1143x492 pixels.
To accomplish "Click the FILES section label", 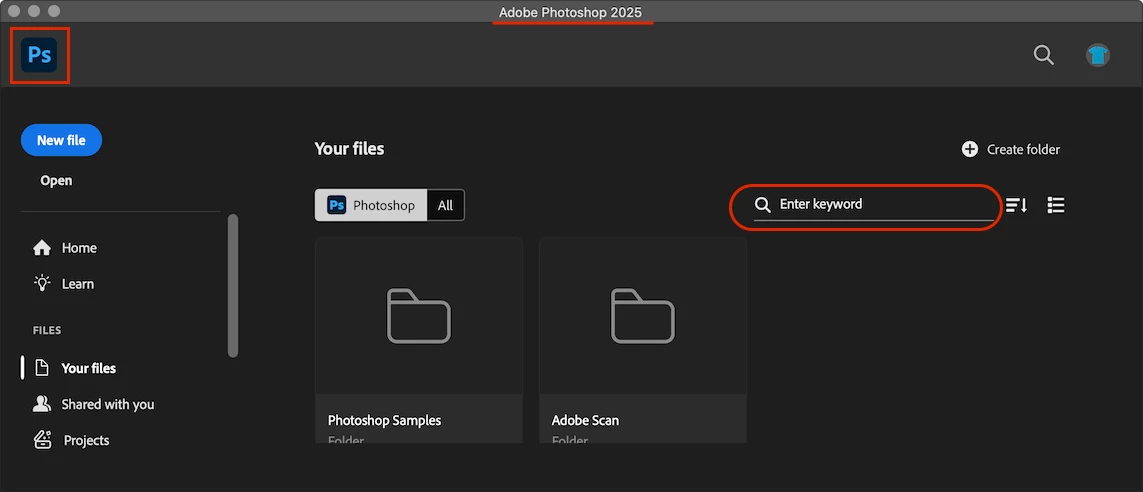I will pos(47,330).
